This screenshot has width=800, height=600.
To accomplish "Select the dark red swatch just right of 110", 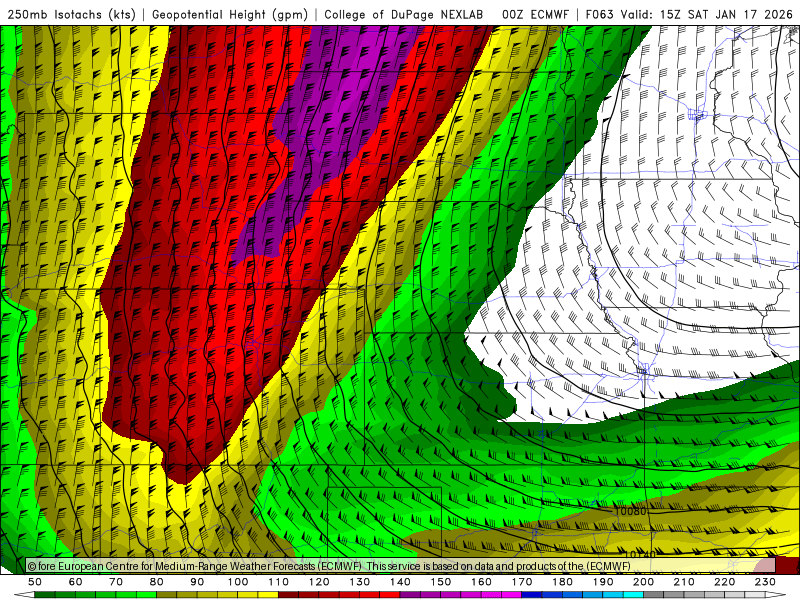I will (x=288, y=595).
